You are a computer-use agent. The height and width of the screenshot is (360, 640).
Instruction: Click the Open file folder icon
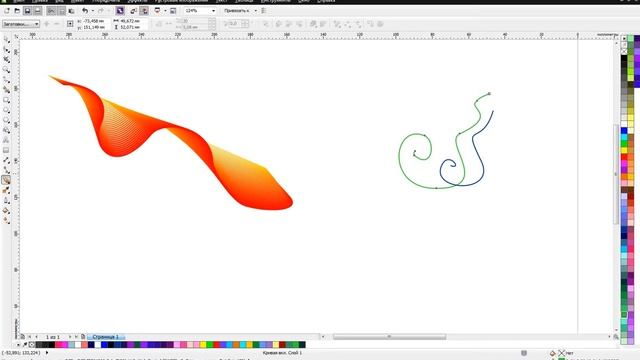tap(17, 11)
